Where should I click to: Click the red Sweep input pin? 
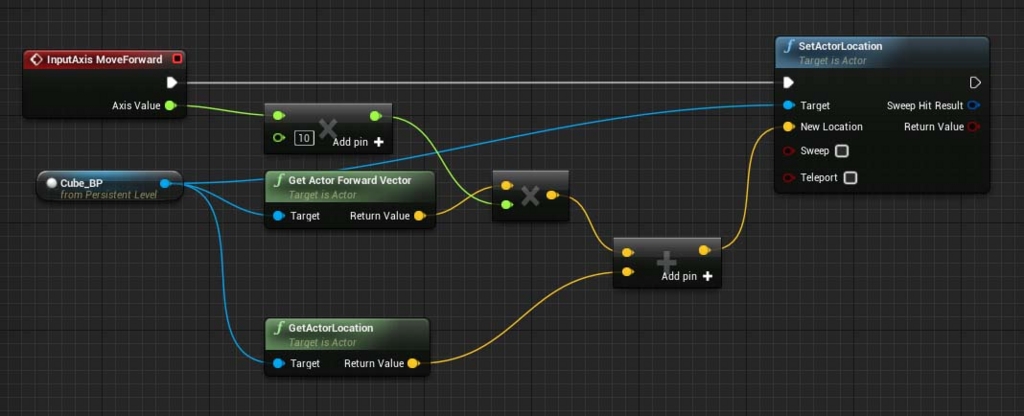[x=789, y=151]
